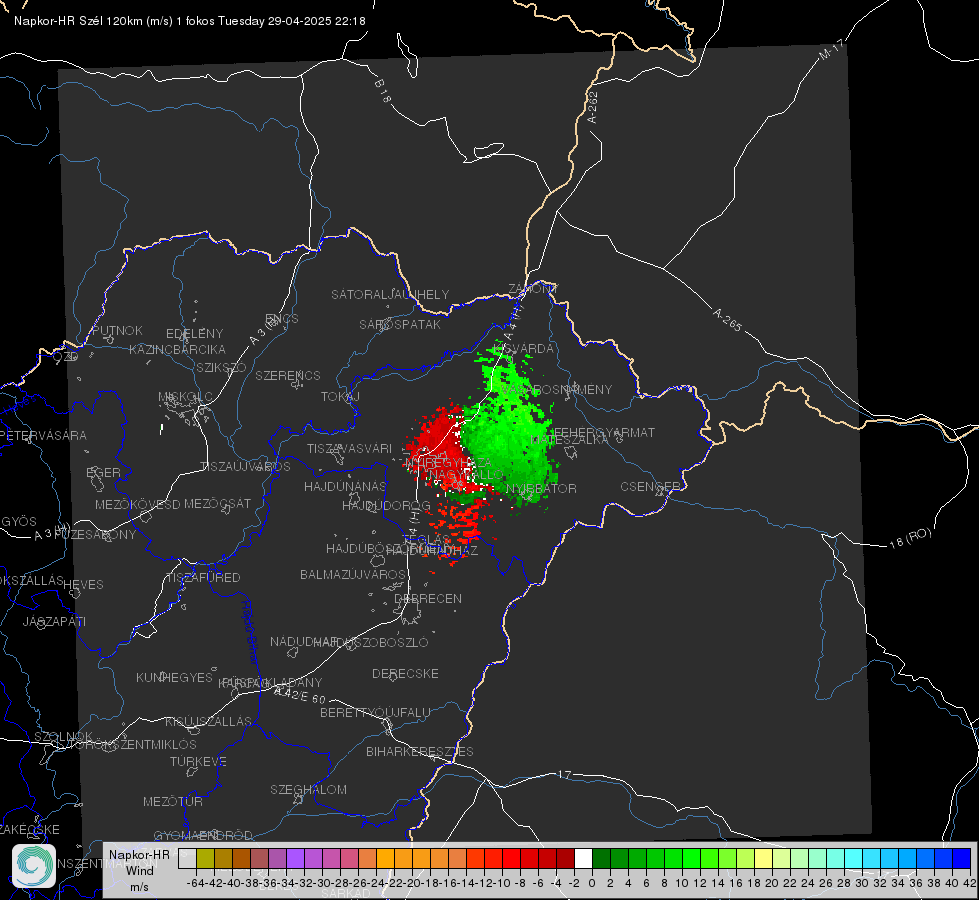Image resolution: width=979 pixels, height=900 pixels.
Task: Click the CSENGER city label
Action: click(650, 486)
